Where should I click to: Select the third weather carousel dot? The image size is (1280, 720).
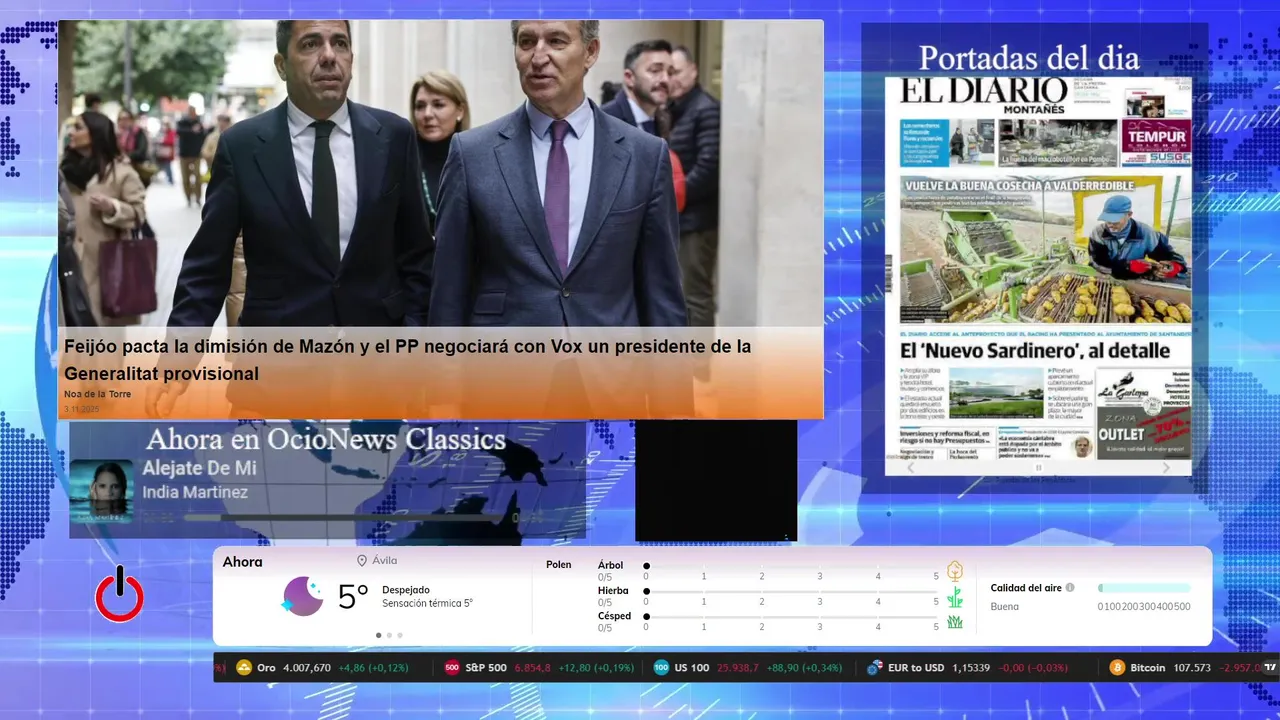tap(400, 635)
